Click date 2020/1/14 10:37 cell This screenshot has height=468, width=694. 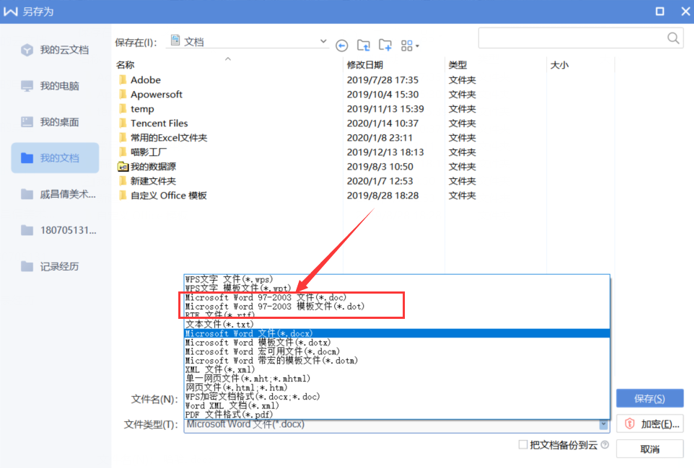tap(382, 123)
